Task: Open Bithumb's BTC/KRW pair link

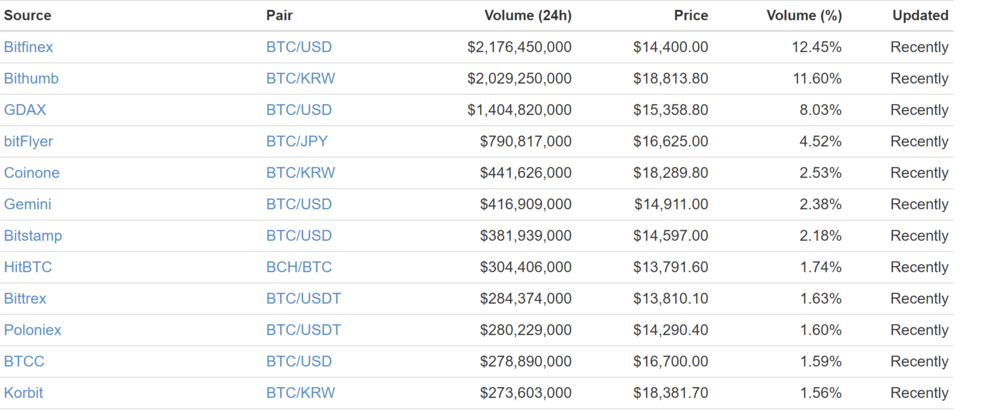Action: coord(300,78)
